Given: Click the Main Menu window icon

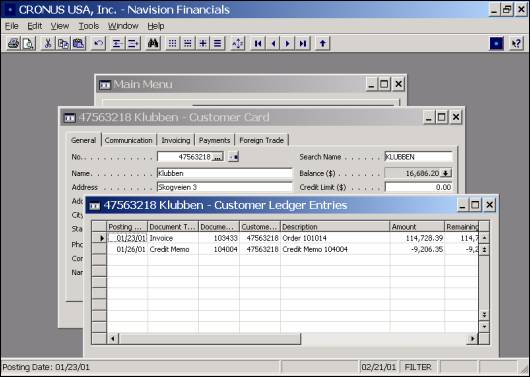Looking at the screenshot, I should point(105,84).
